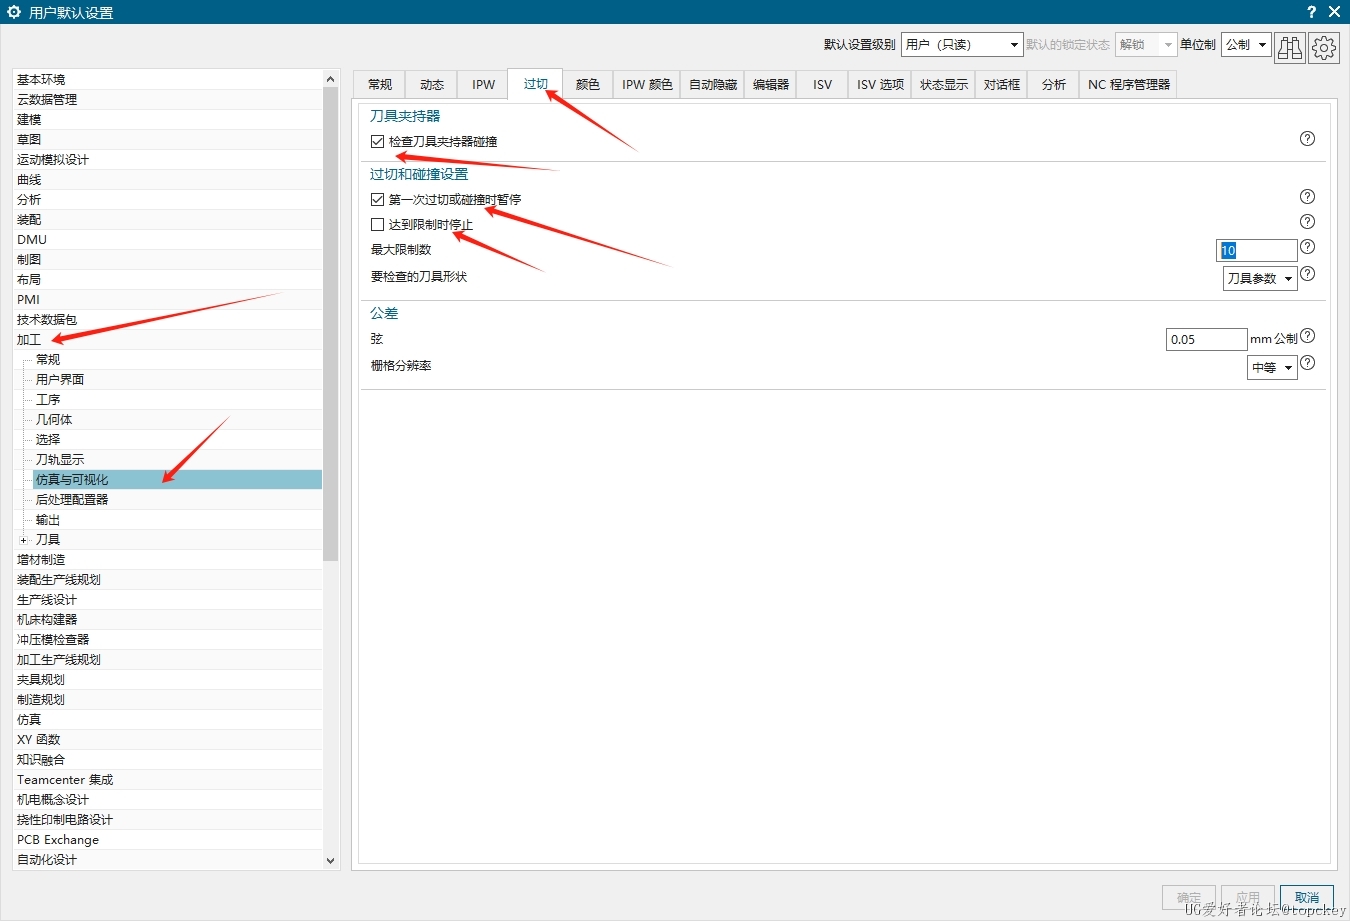Open help for 第一次过切或碰撞时暂停 option
This screenshot has width=1350, height=921.
[x=1307, y=197]
